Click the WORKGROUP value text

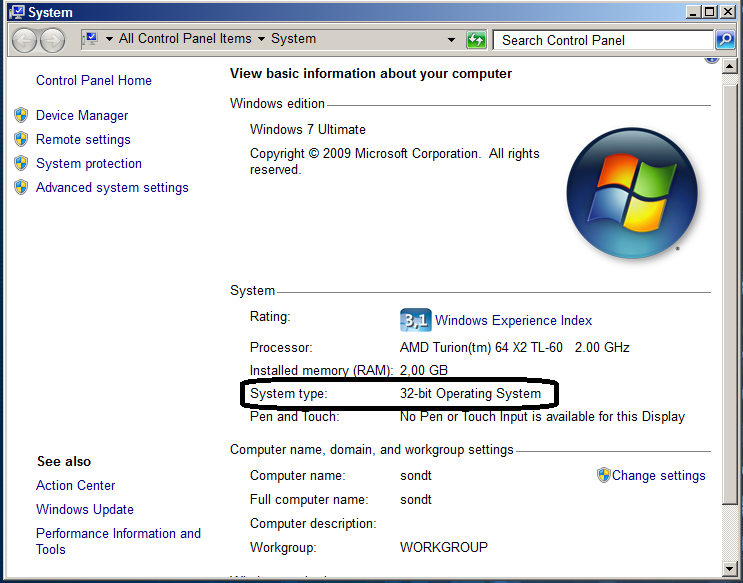(x=444, y=547)
